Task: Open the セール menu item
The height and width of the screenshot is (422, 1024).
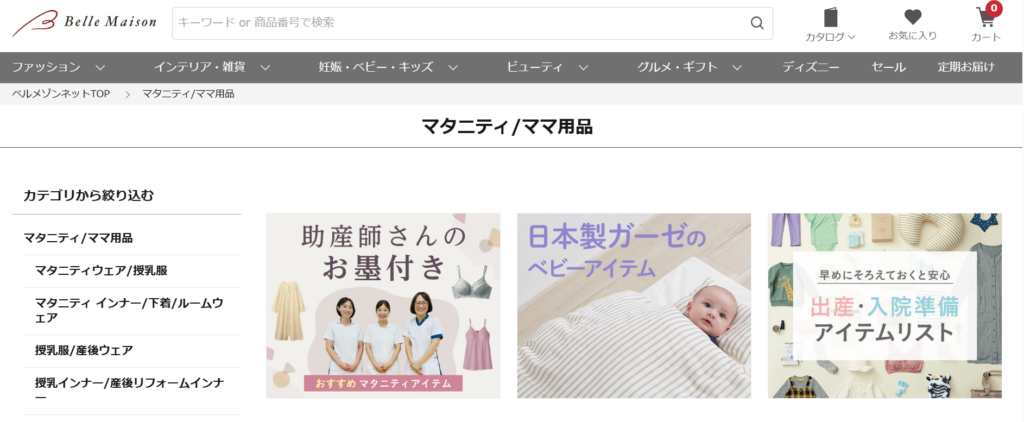Action: click(x=888, y=67)
